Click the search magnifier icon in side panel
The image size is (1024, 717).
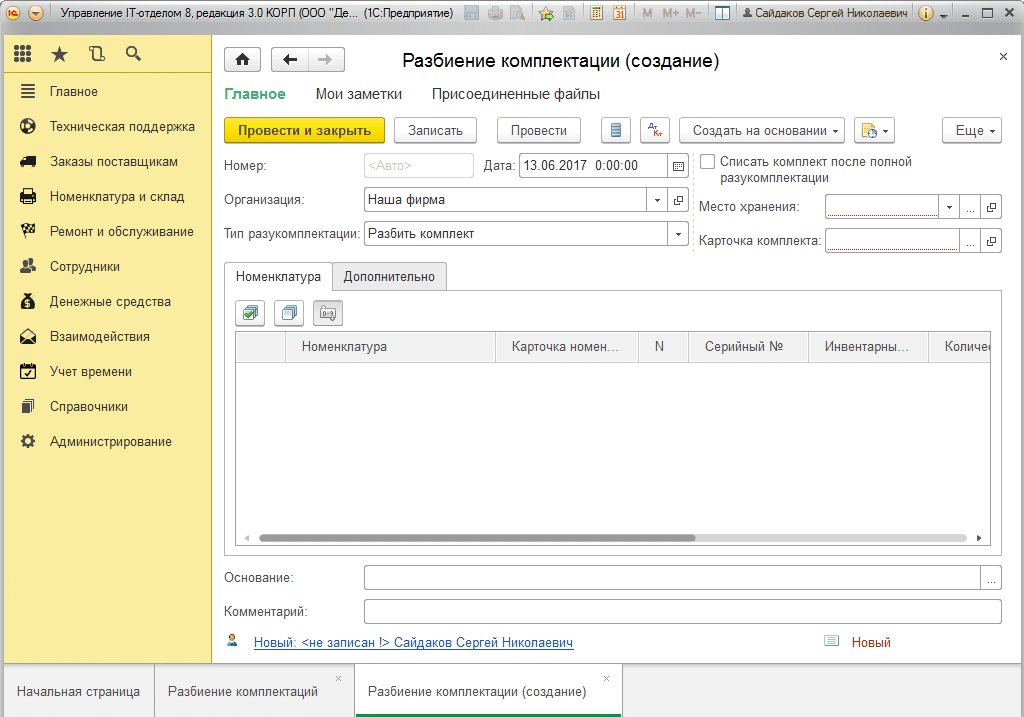[133, 54]
